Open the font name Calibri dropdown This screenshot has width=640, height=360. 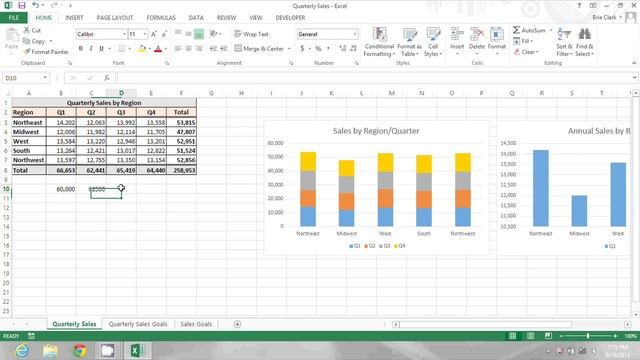tap(124, 34)
